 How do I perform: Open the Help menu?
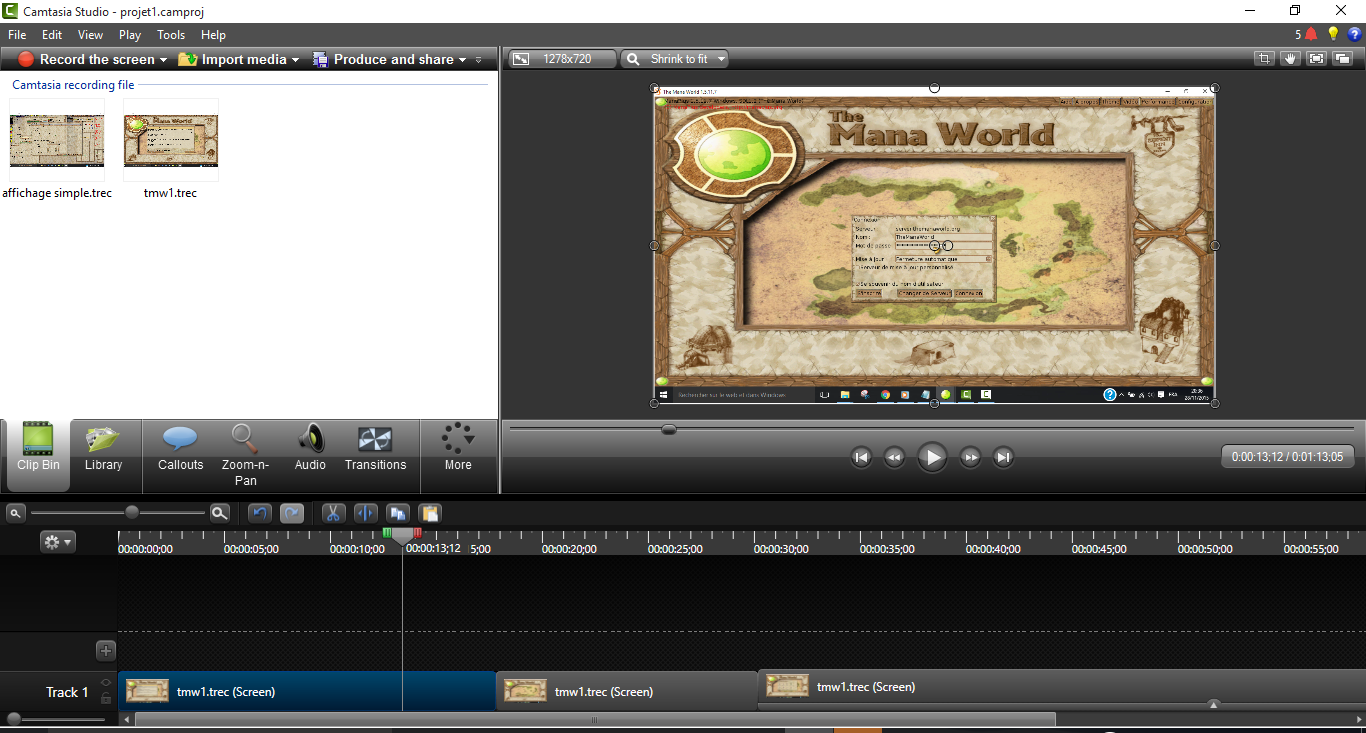(213, 34)
